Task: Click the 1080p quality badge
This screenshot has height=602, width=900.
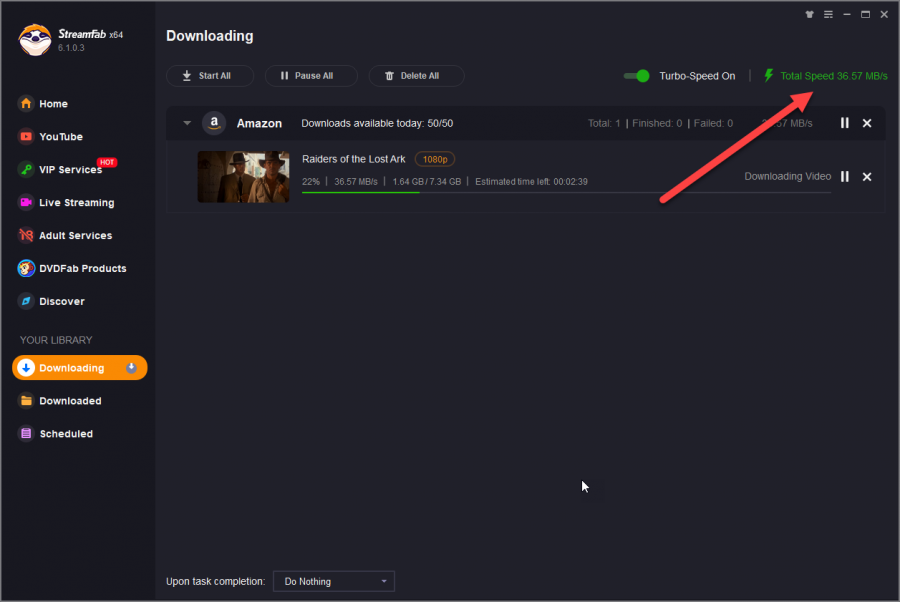Action: [x=435, y=159]
